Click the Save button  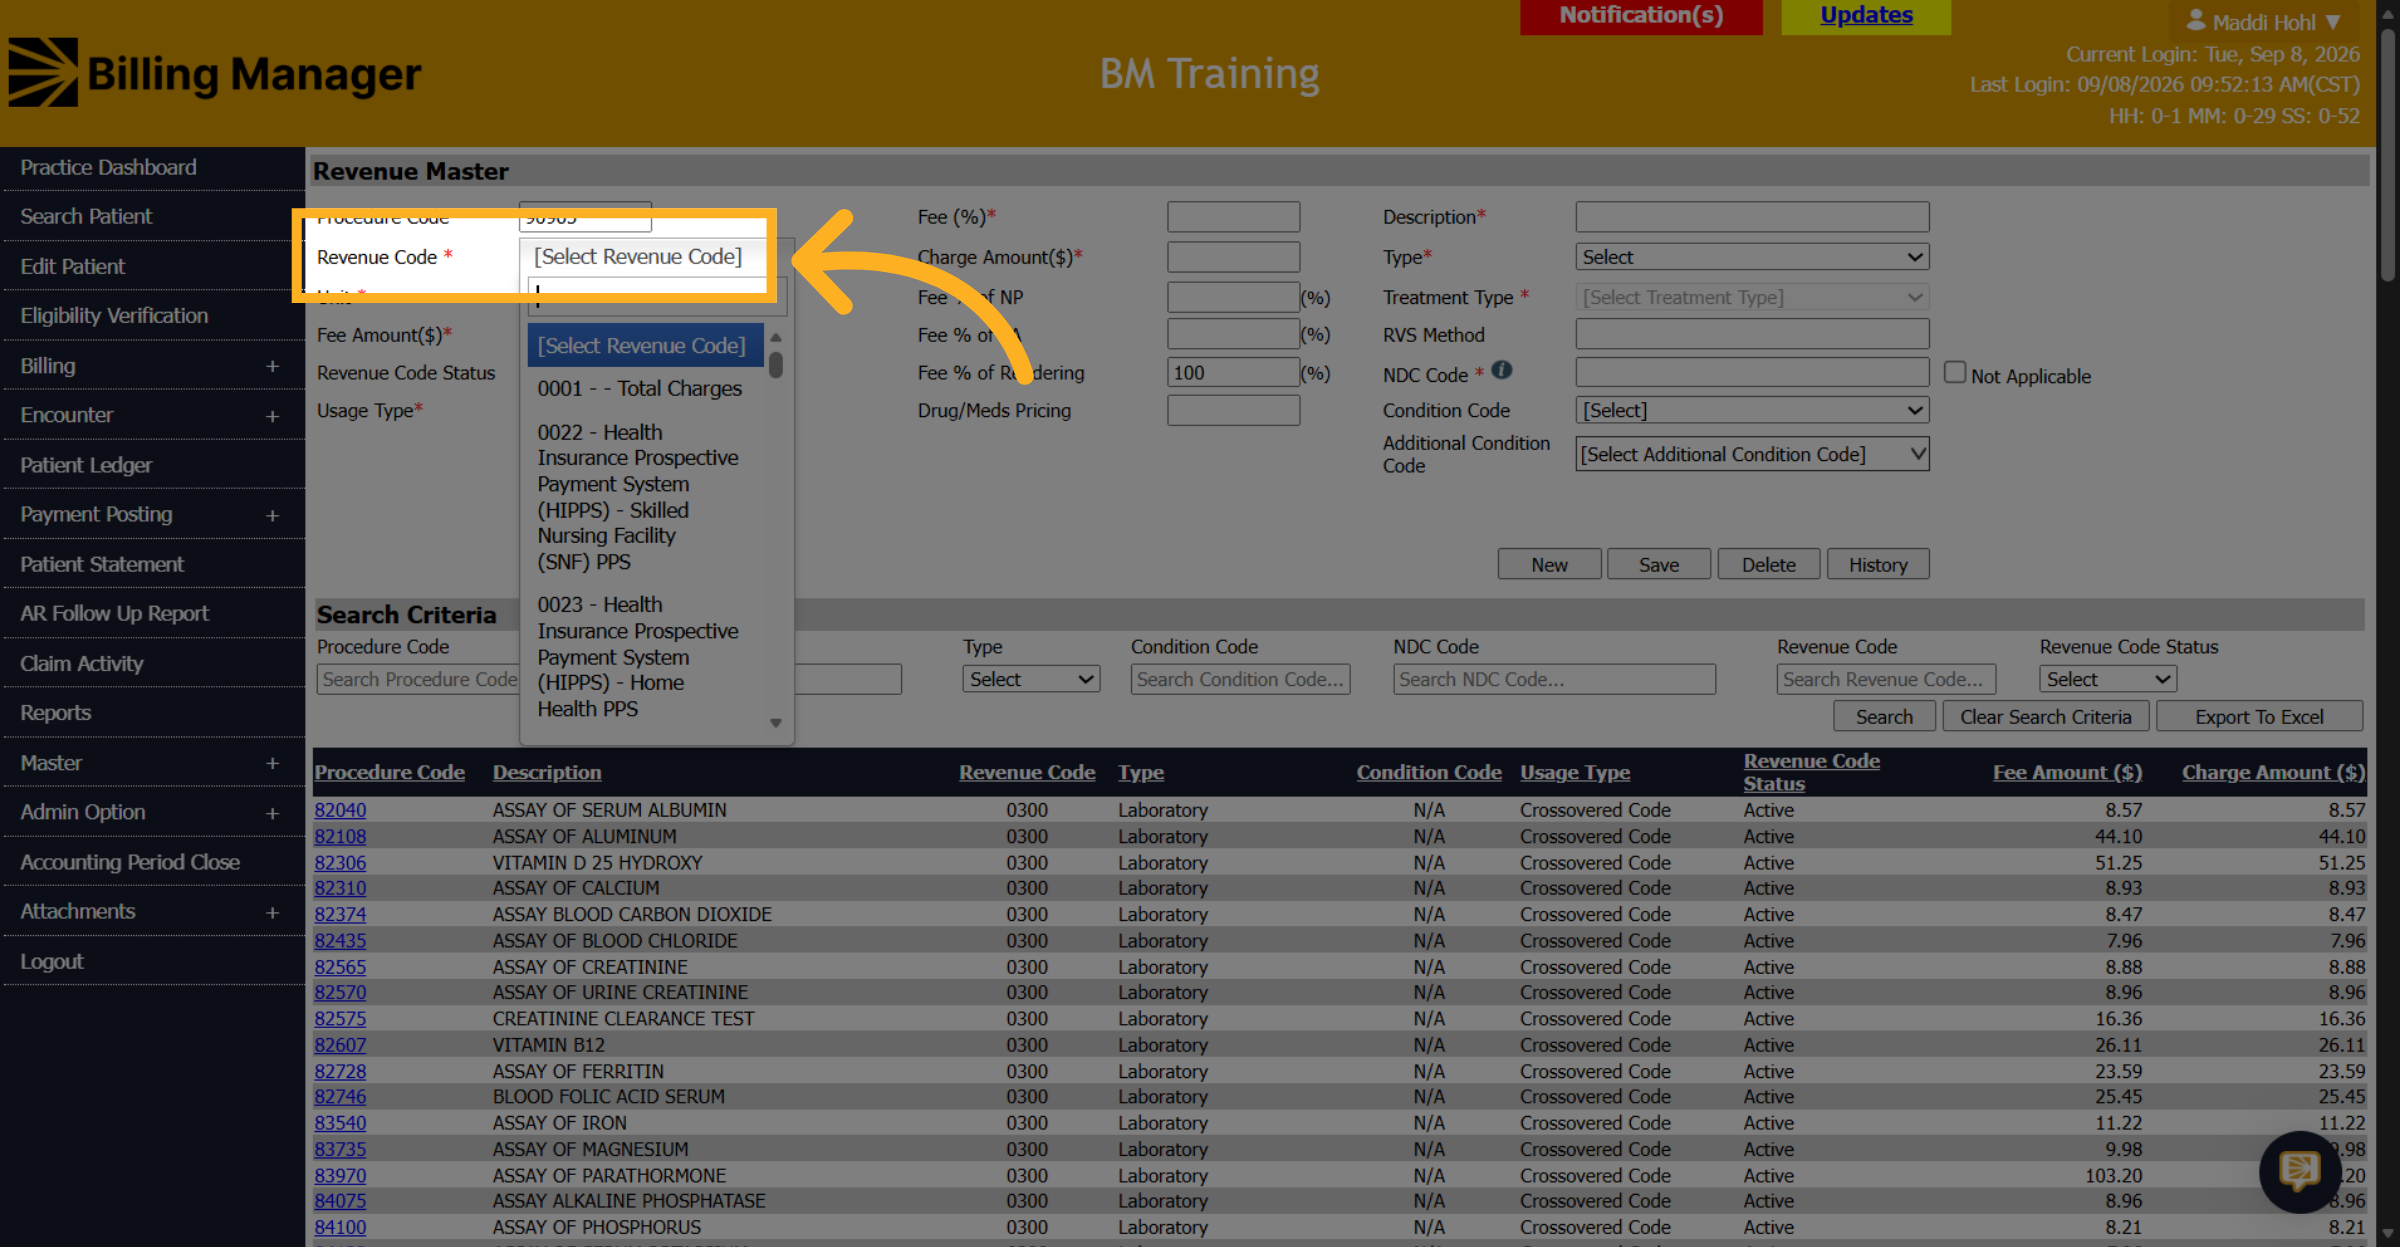coord(1658,564)
